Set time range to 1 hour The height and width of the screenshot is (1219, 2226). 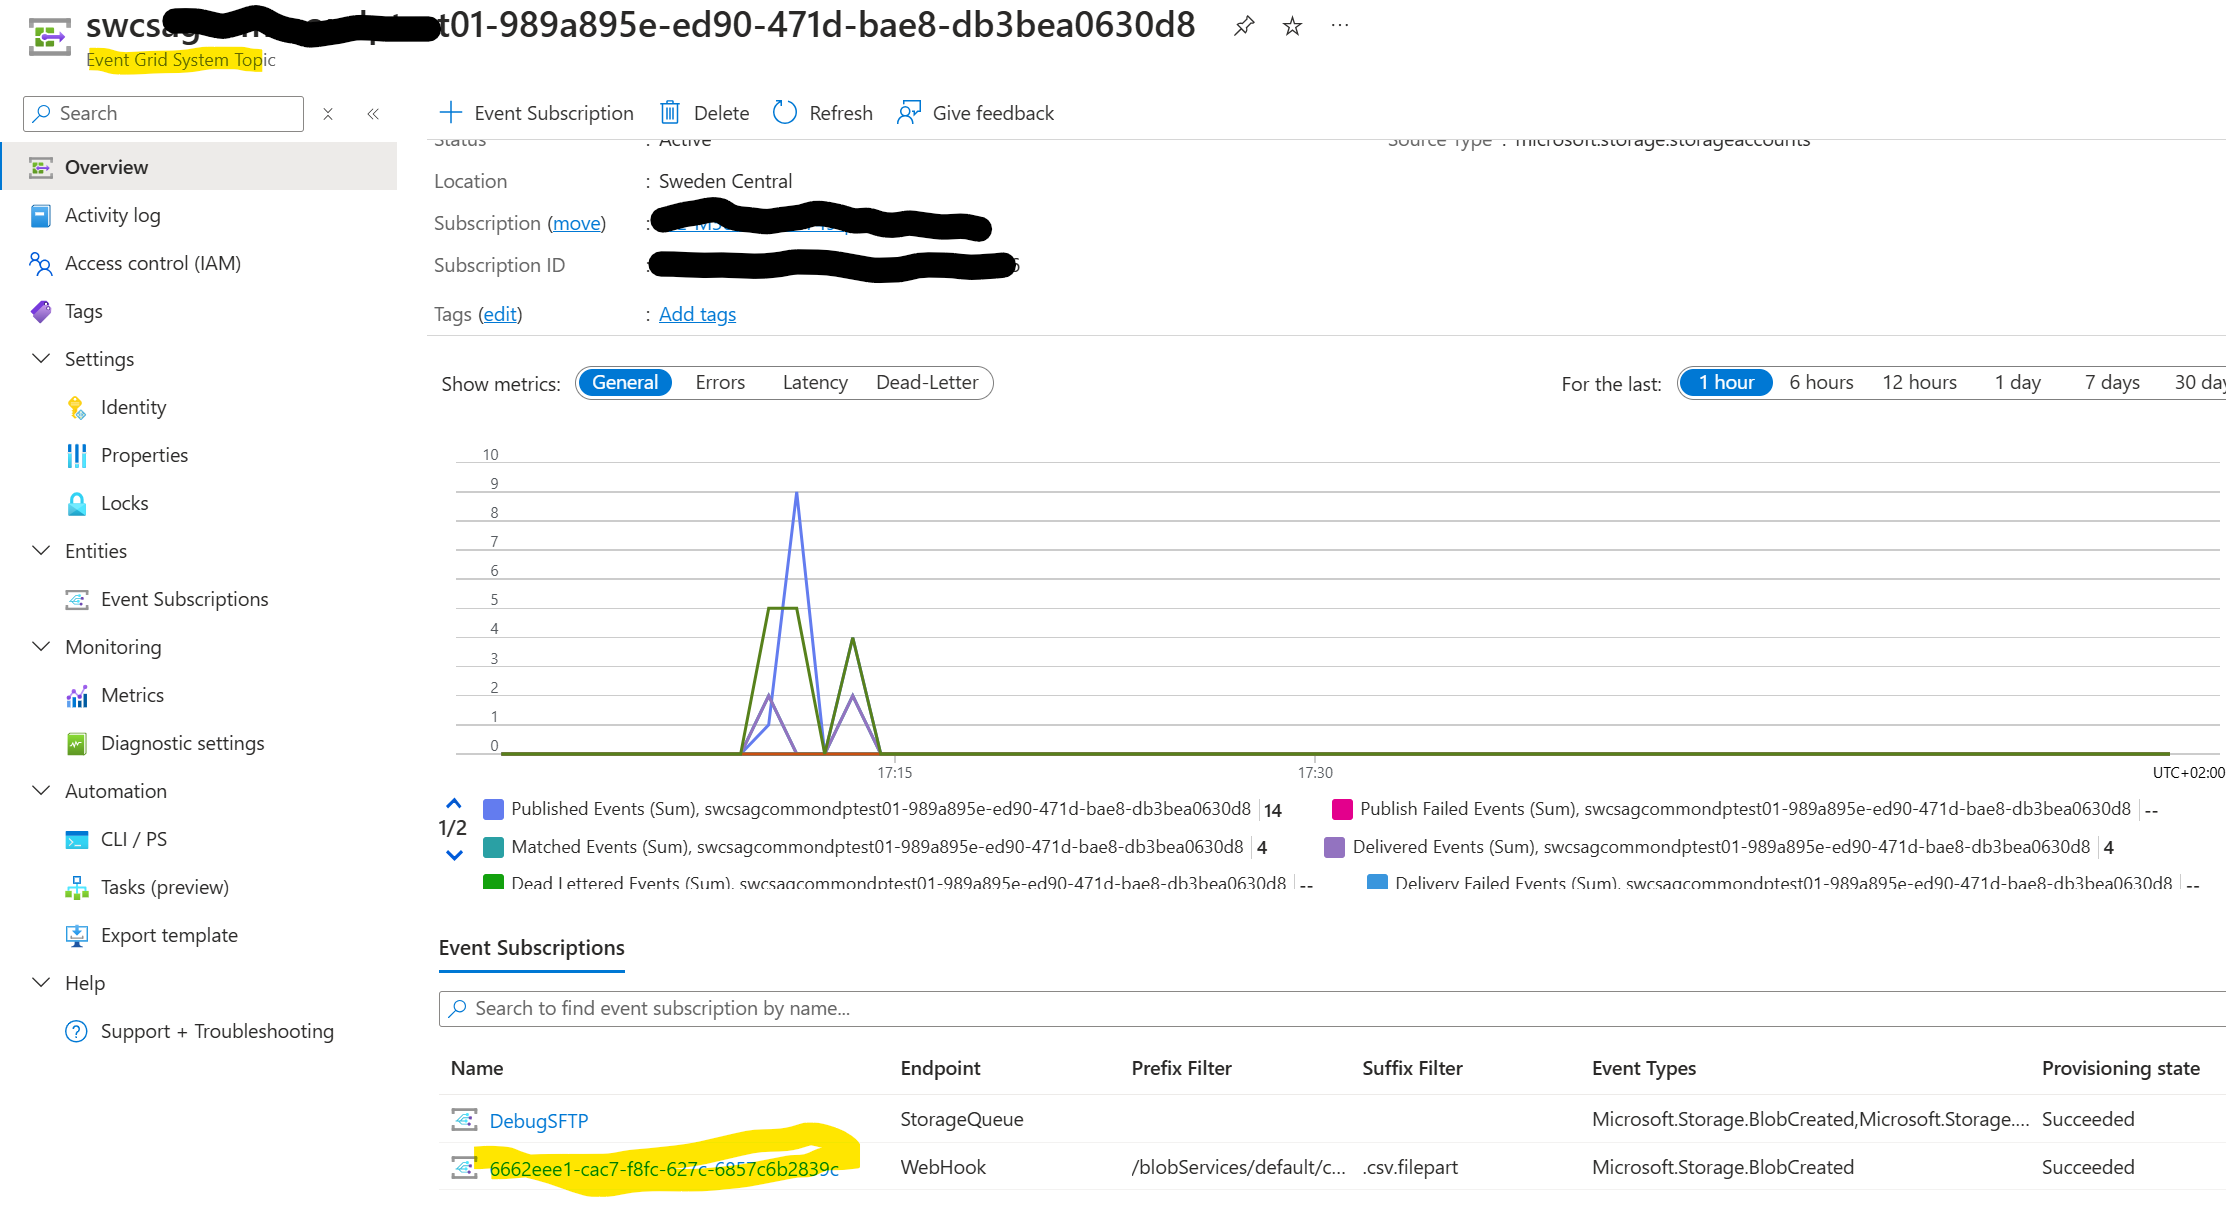pos(1726,383)
